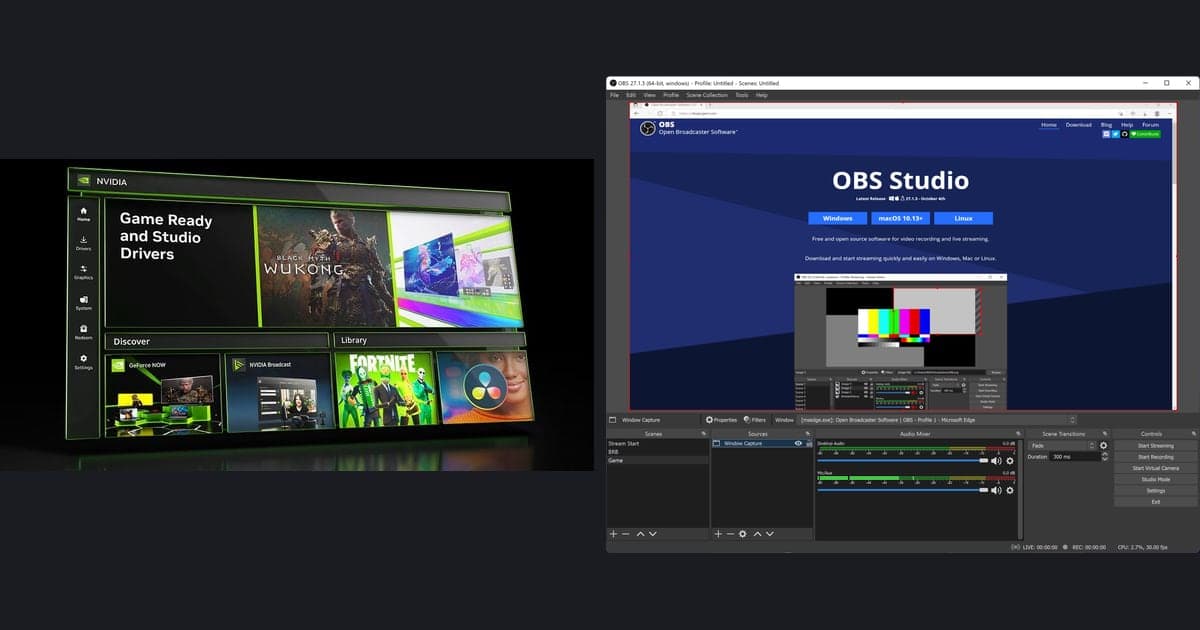Toggle Window Capture visibility eye icon

click(x=798, y=443)
